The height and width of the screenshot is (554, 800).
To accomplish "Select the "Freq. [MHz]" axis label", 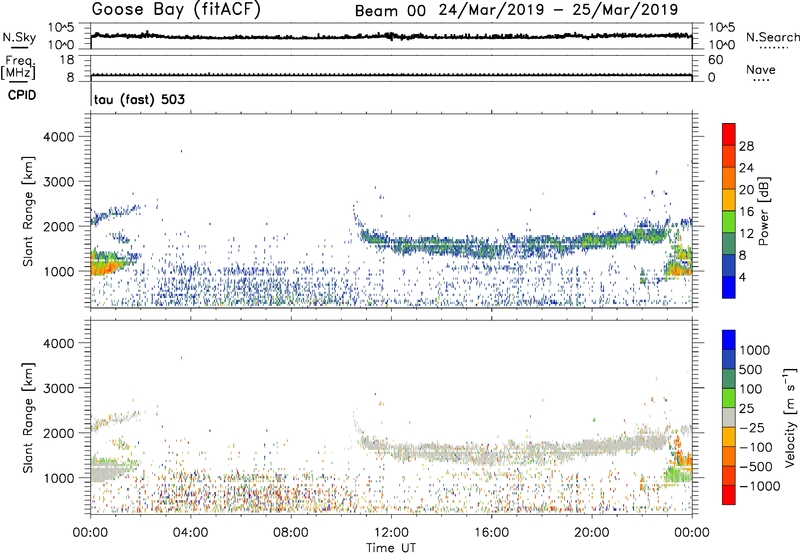I will [x=19, y=67].
